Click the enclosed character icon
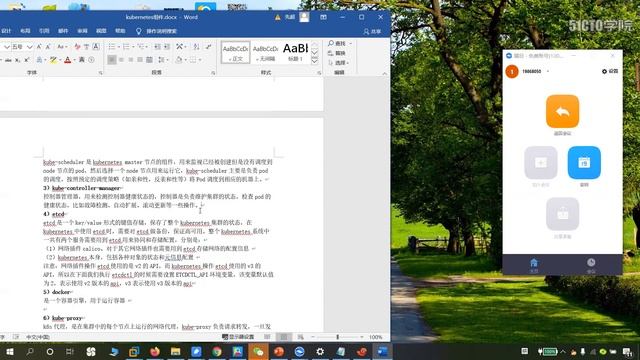The image size is (640, 360). tap(91, 60)
